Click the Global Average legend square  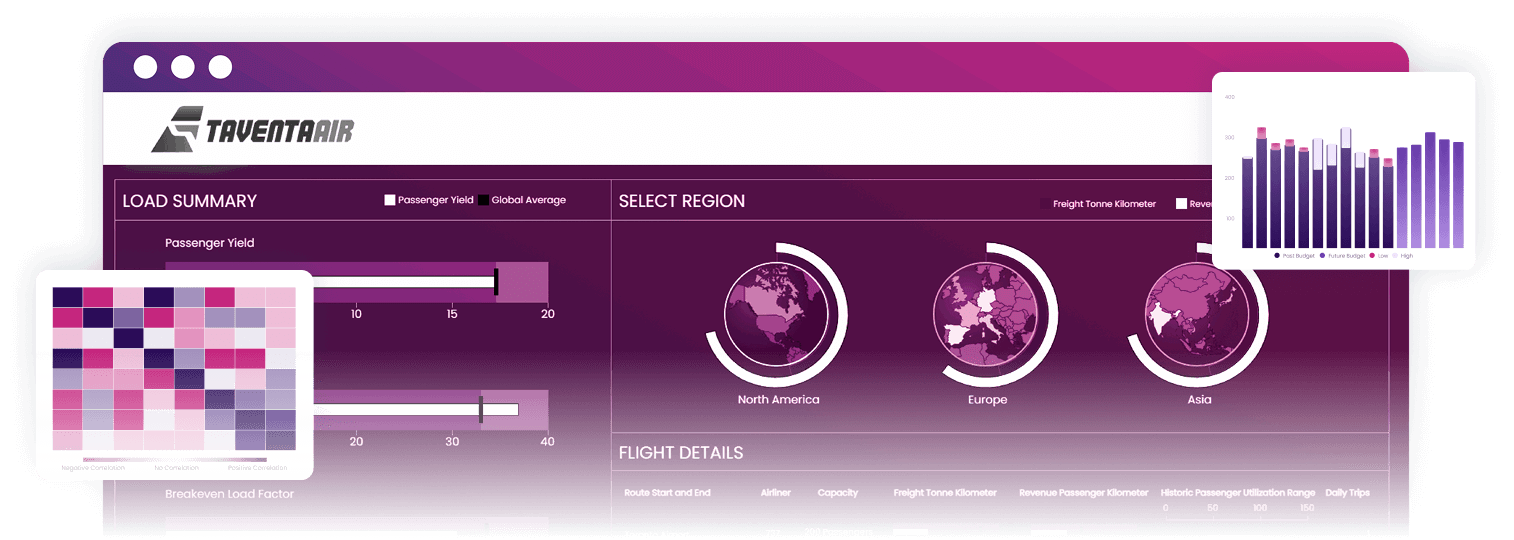pyautogui.click(x=483, y=200)
